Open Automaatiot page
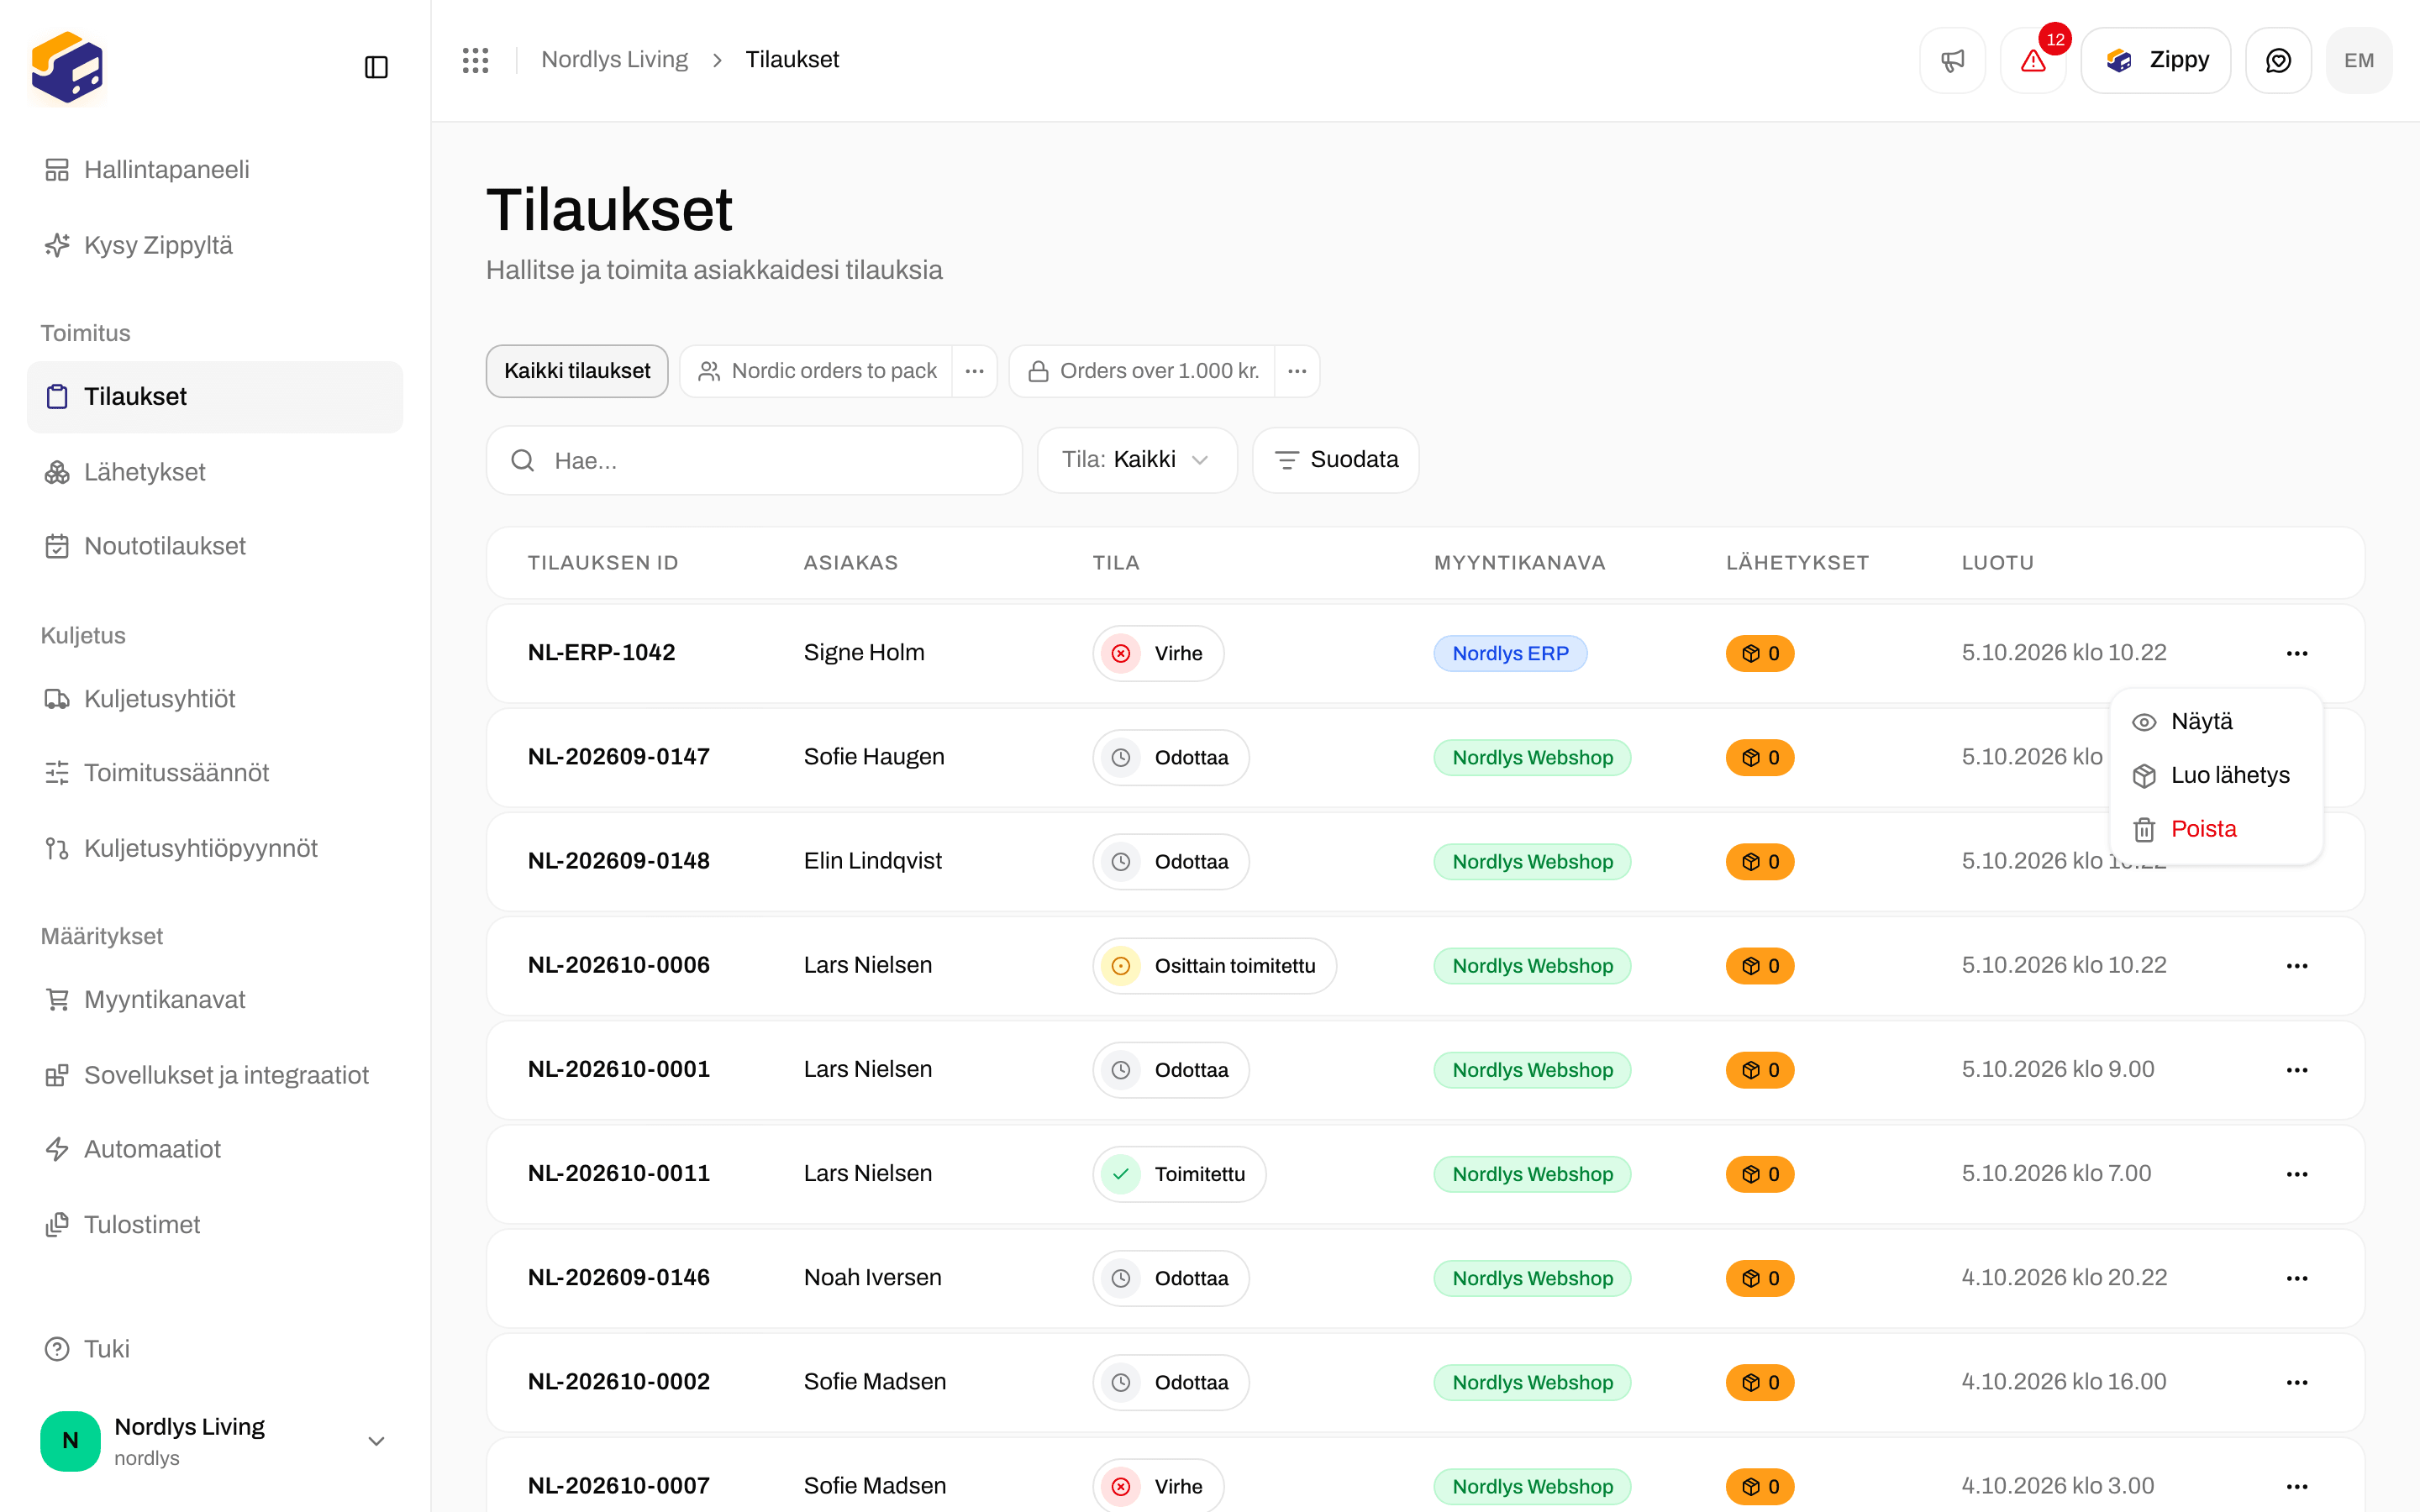The width and height of the screenshot is (2420, 1512). click(215, 1149)
